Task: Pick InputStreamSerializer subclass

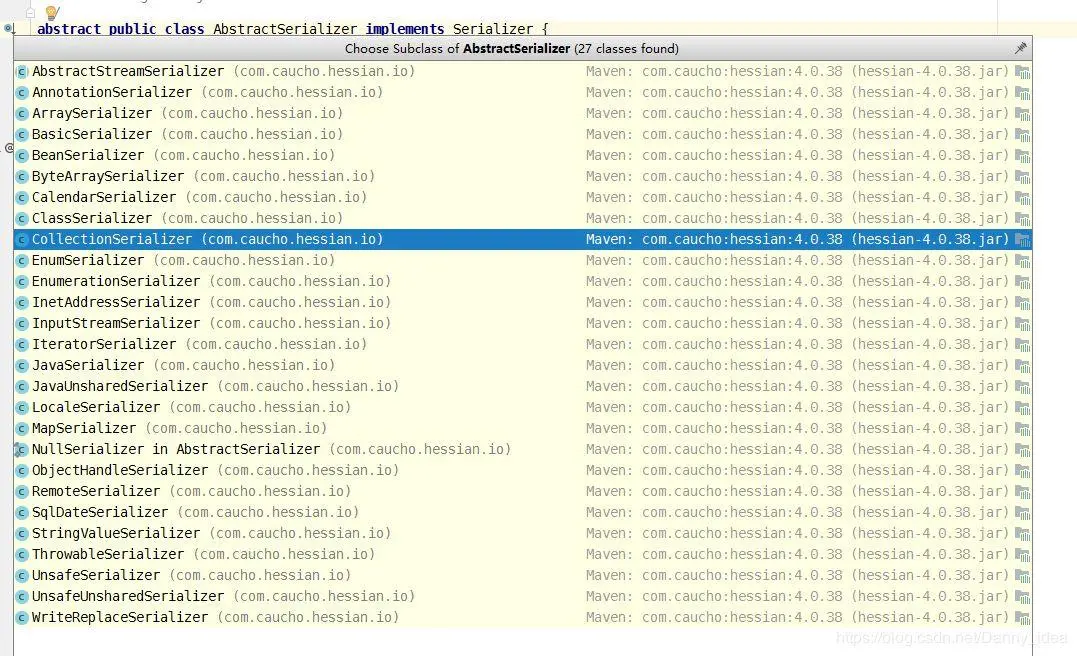Action: pos(523,323)
